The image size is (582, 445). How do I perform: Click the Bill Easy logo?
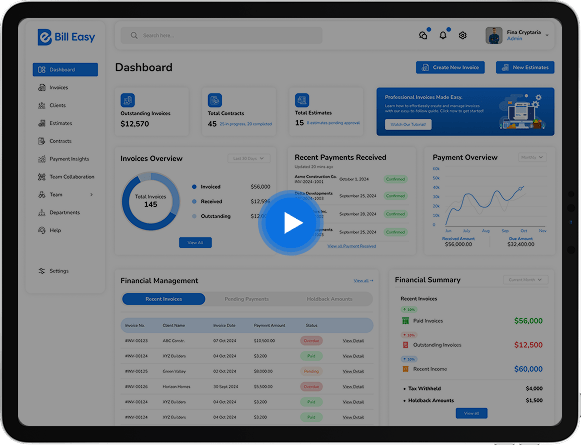66,37
